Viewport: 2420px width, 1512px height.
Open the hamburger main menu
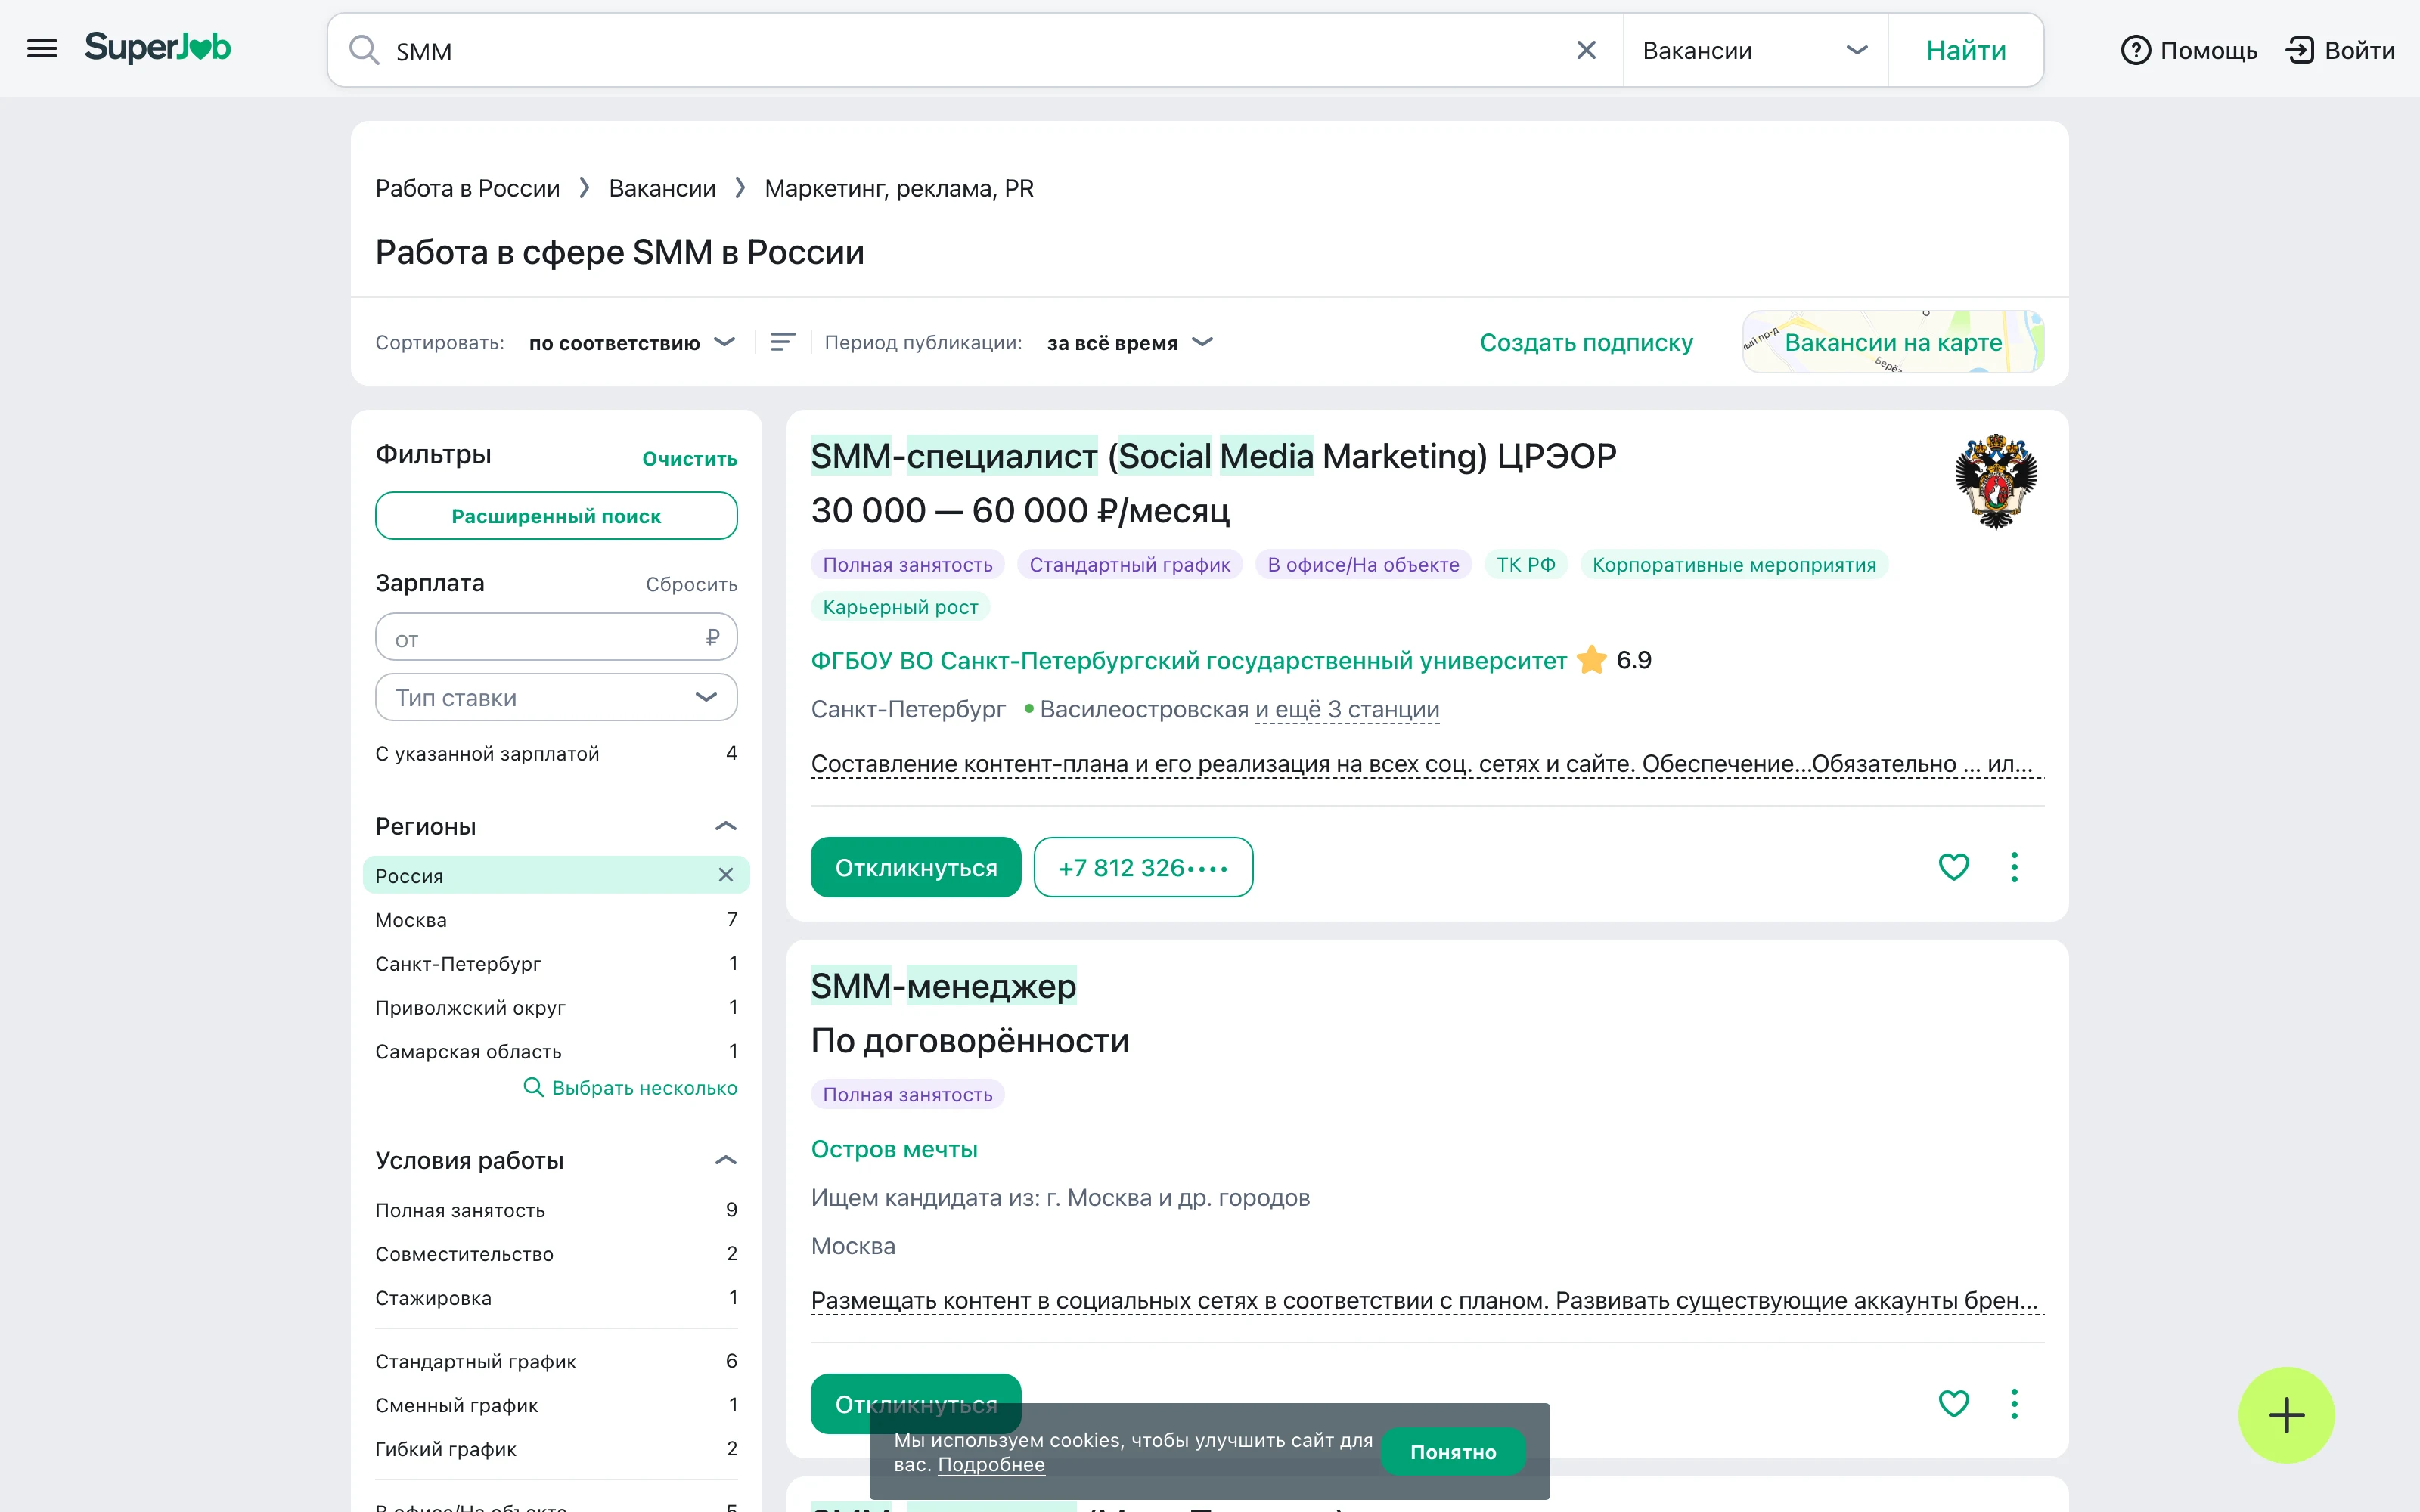tap(42, 49)
